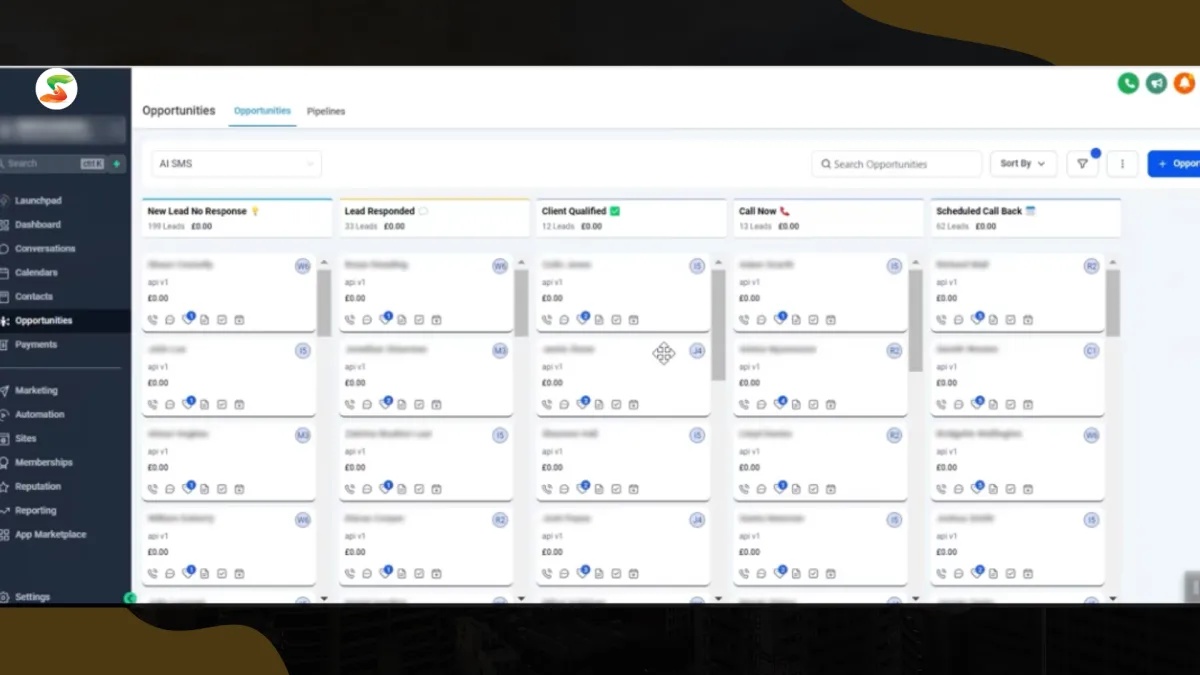
Task: Click notes icon on the C1 badge card
Action: point(992,405)
